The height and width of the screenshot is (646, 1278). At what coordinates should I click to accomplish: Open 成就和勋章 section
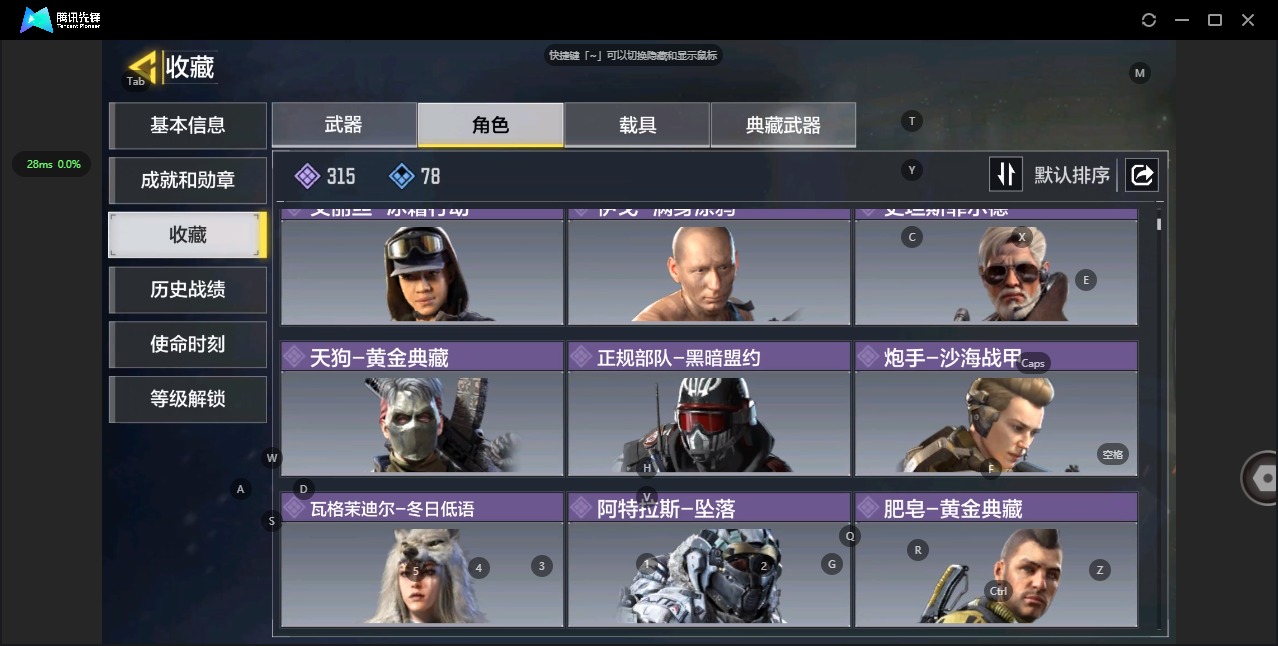(x=188, y=180)
